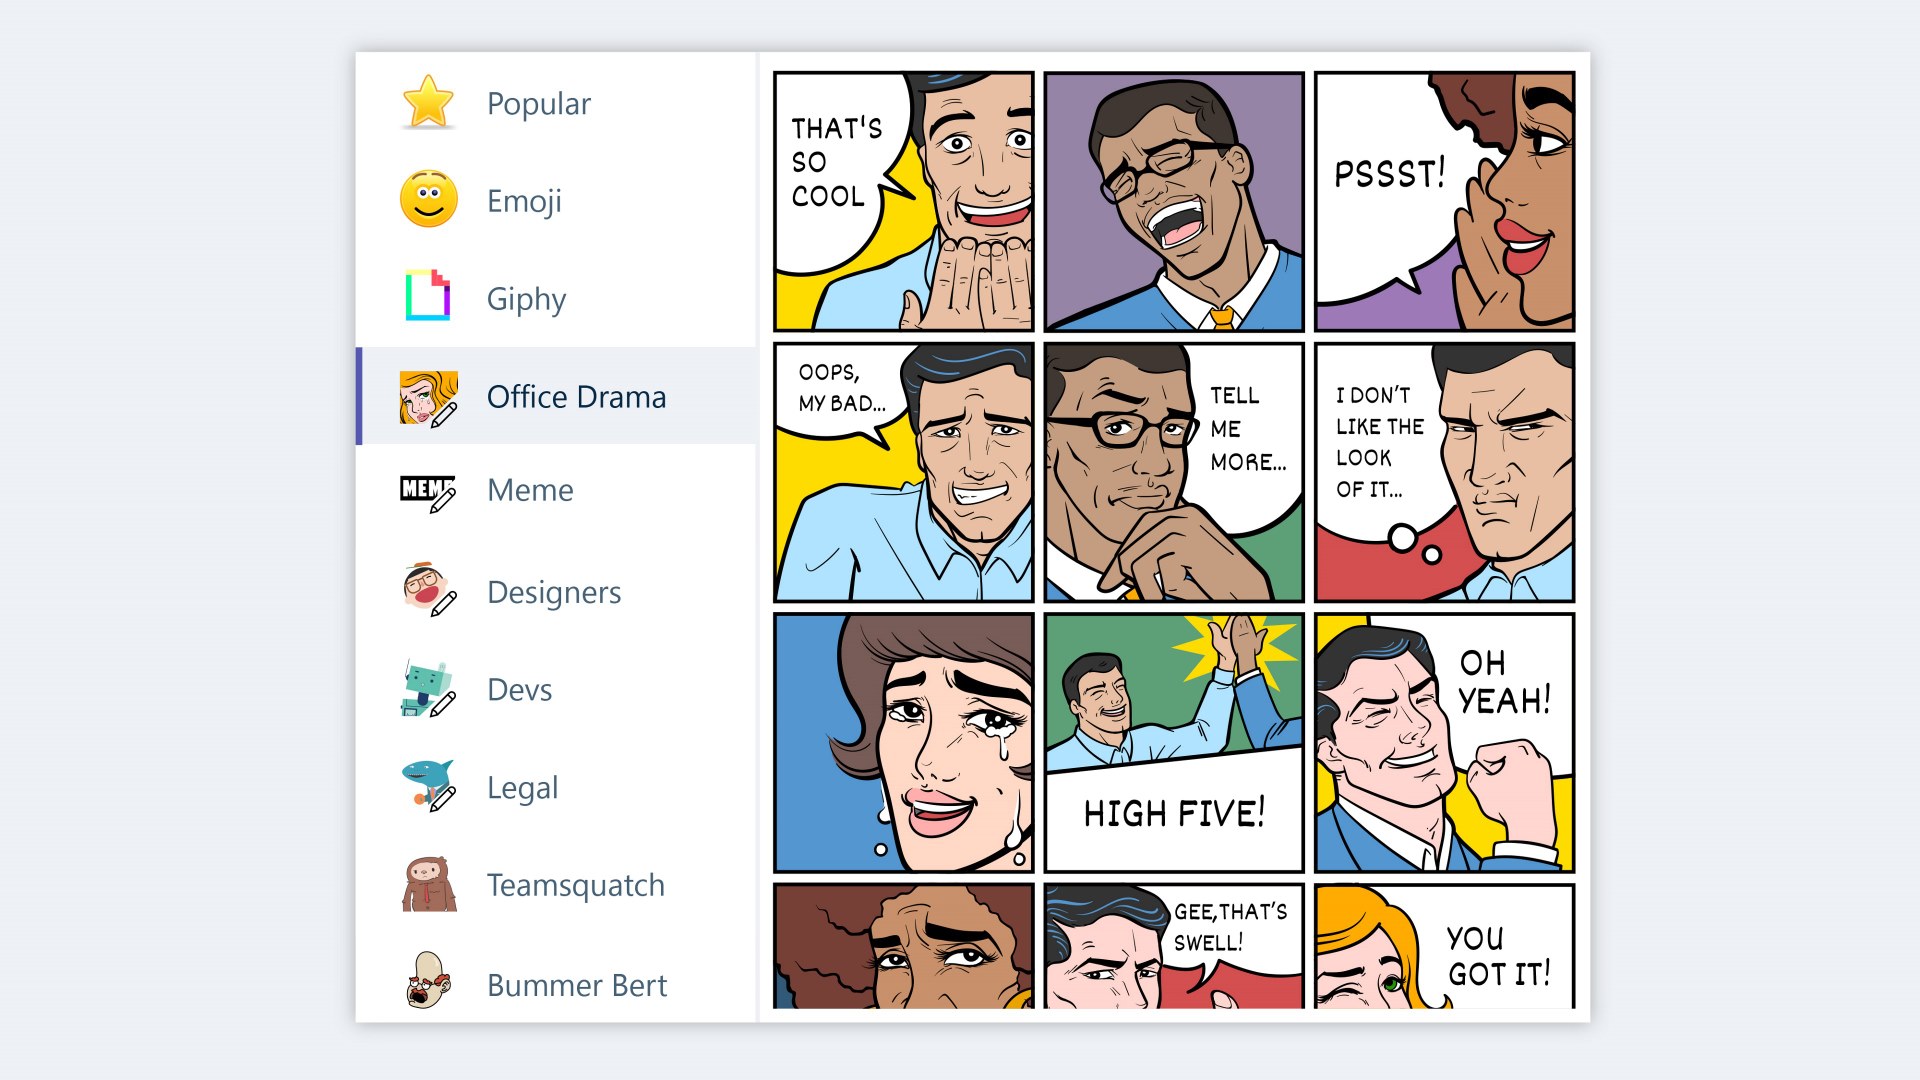Screen dimensions: 1920x1080
Task: Insert the "Tell Me More" sticker
Action: [1173, 472]
